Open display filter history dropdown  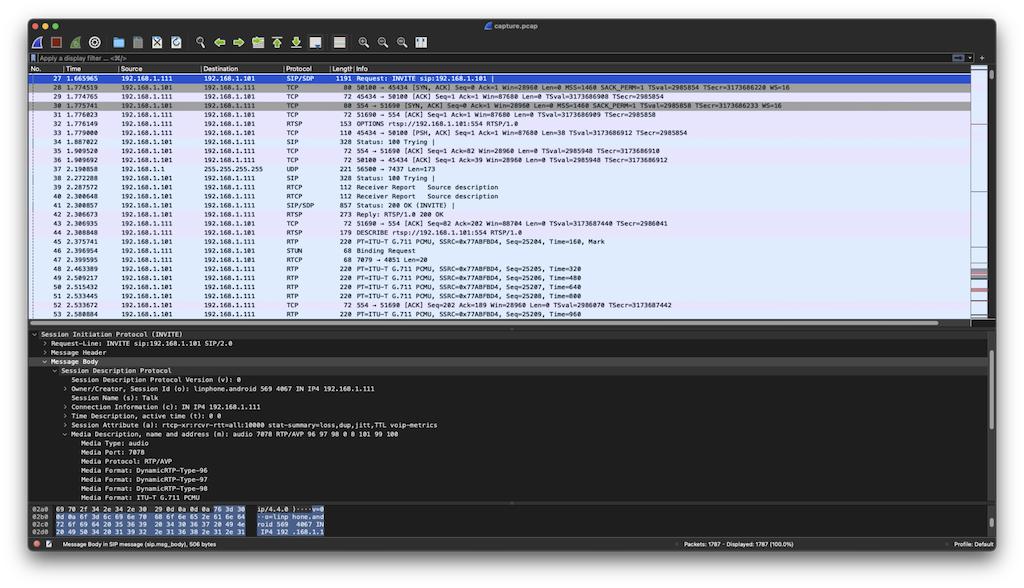pyautogui.click(x=970, y=58)
